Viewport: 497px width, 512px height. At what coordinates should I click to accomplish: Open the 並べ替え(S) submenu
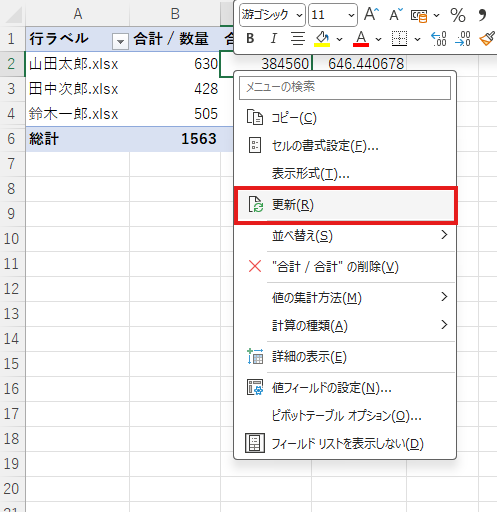pos(345,236)
